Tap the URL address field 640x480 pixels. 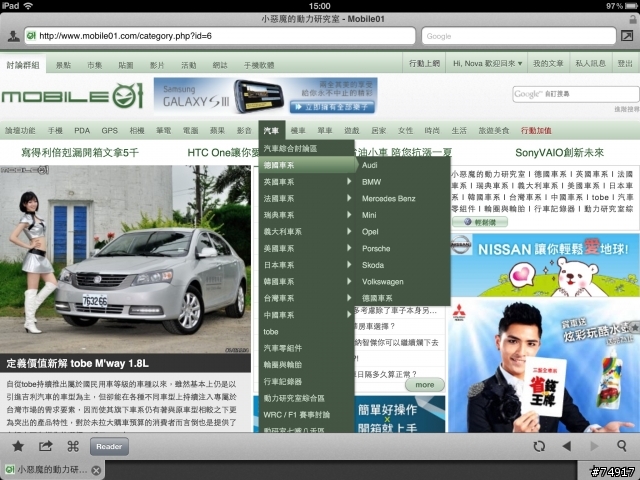pos(220,36)
